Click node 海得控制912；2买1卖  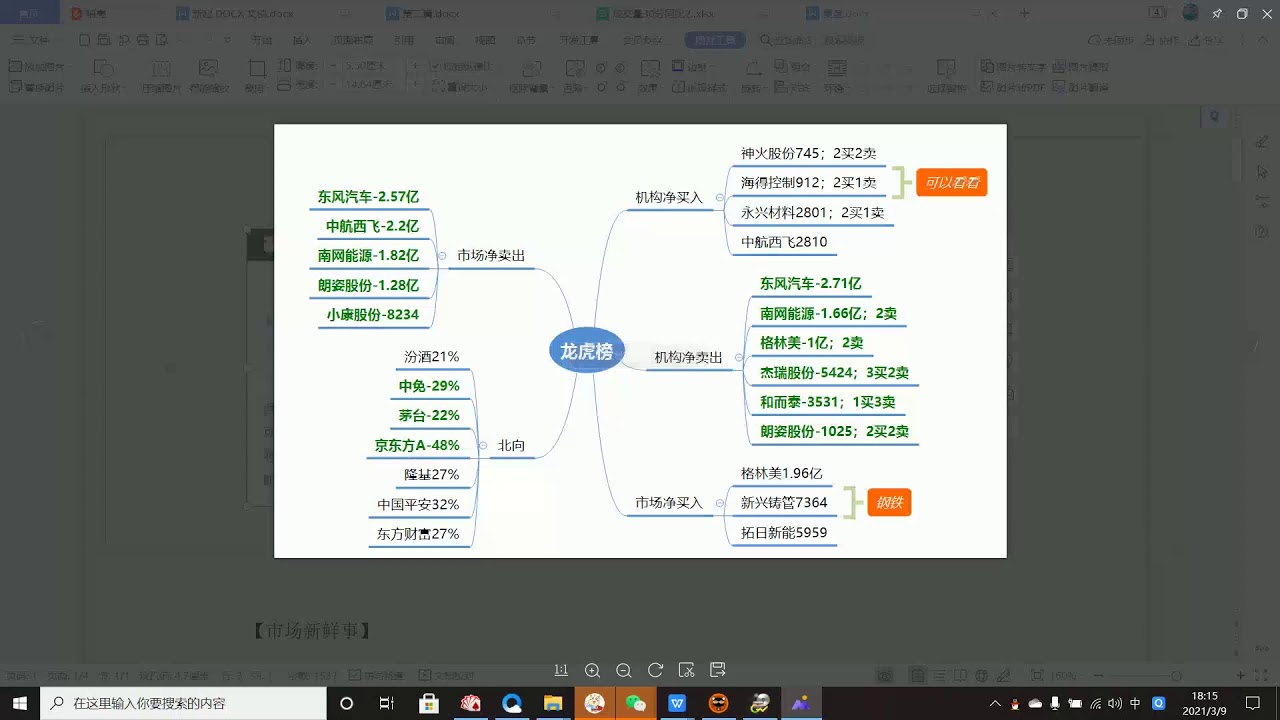pyautogui.click(x=808, y=183)
